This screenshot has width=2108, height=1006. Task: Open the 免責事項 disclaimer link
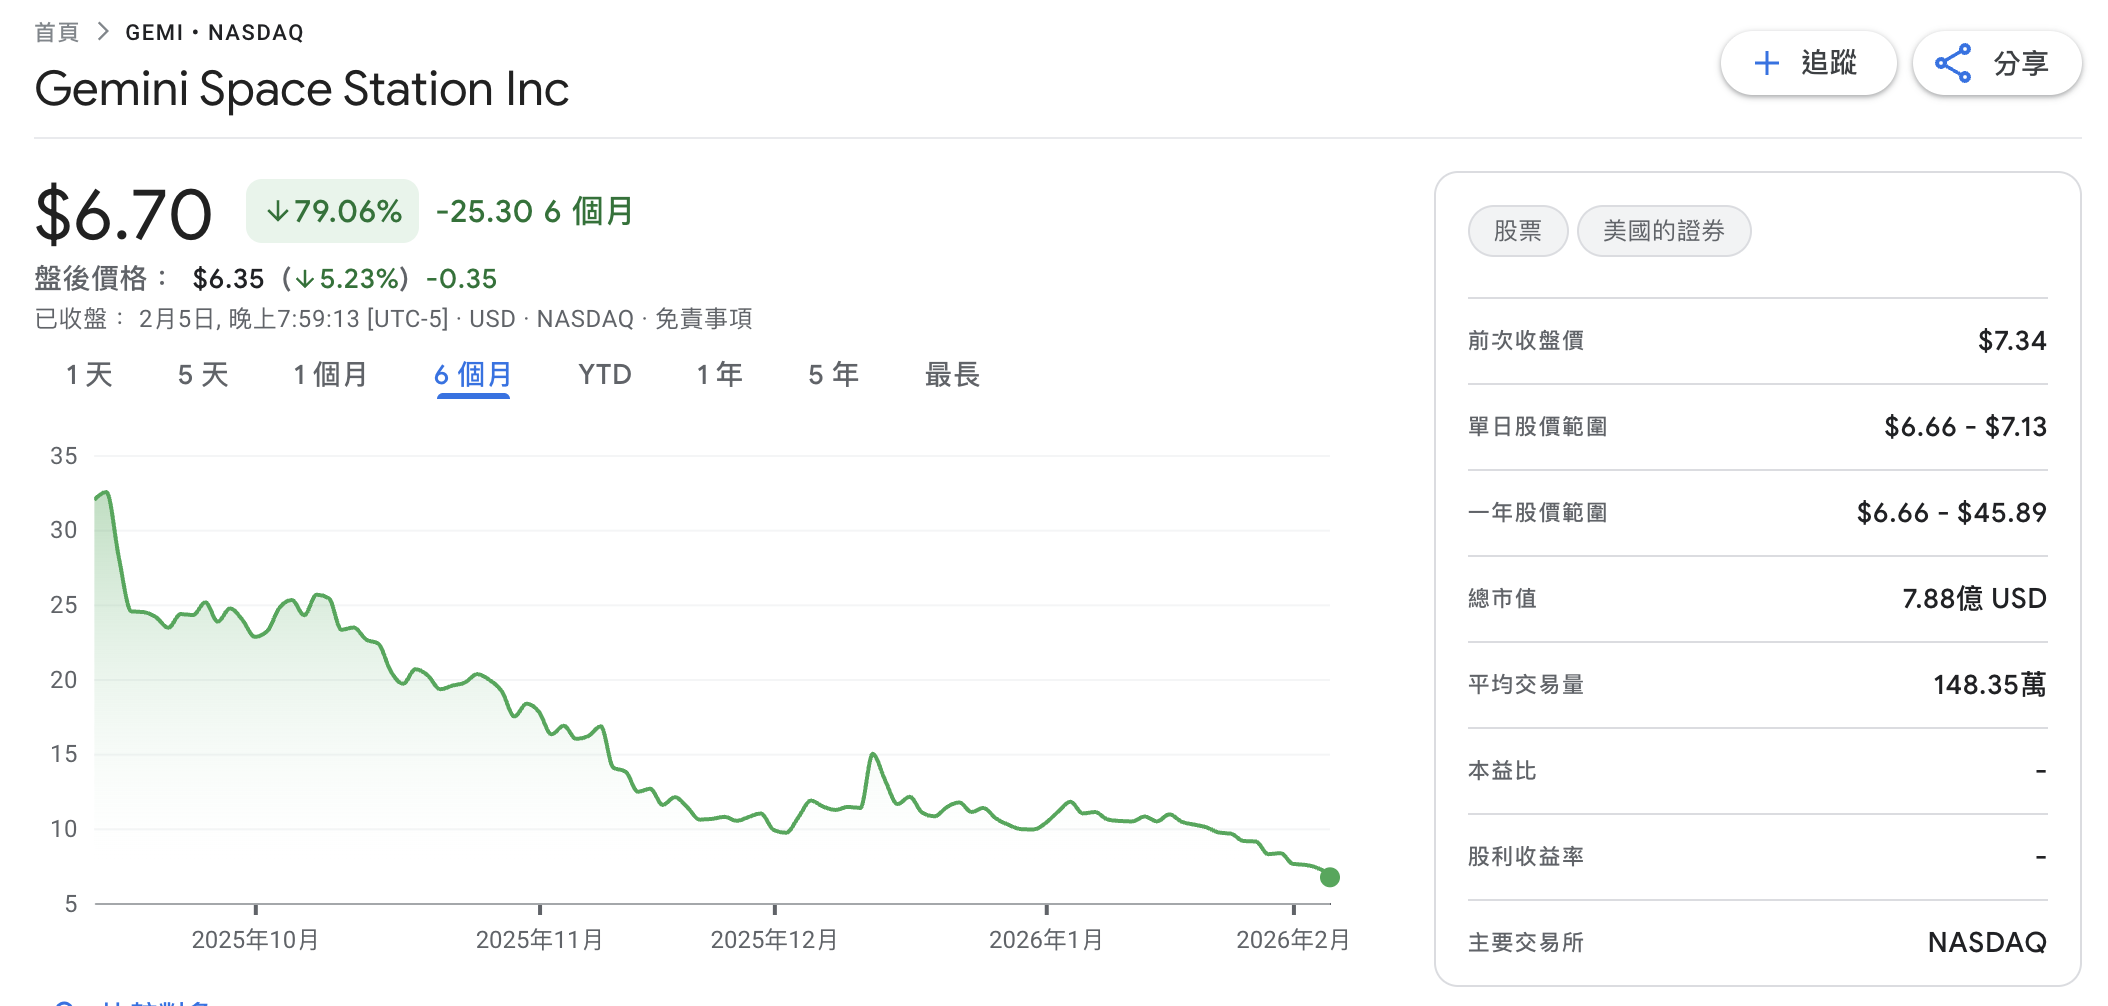click(x=704, y=319)
